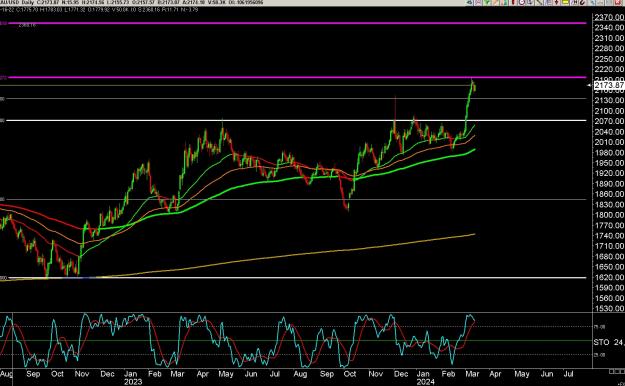Click the 2250.00 price axis label
625x386 pixels.
click(609, 59)
